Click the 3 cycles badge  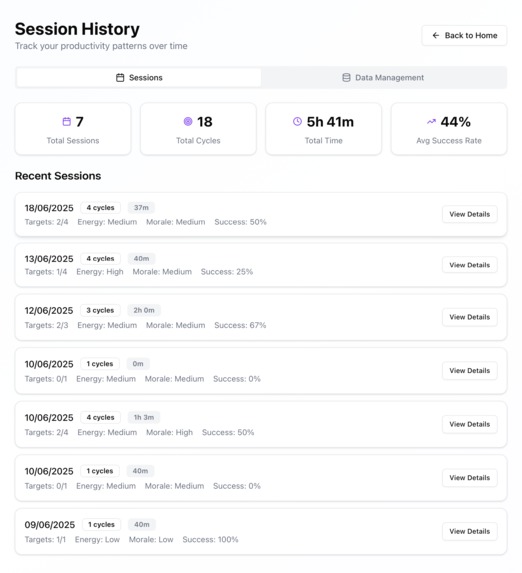point(100,310)
